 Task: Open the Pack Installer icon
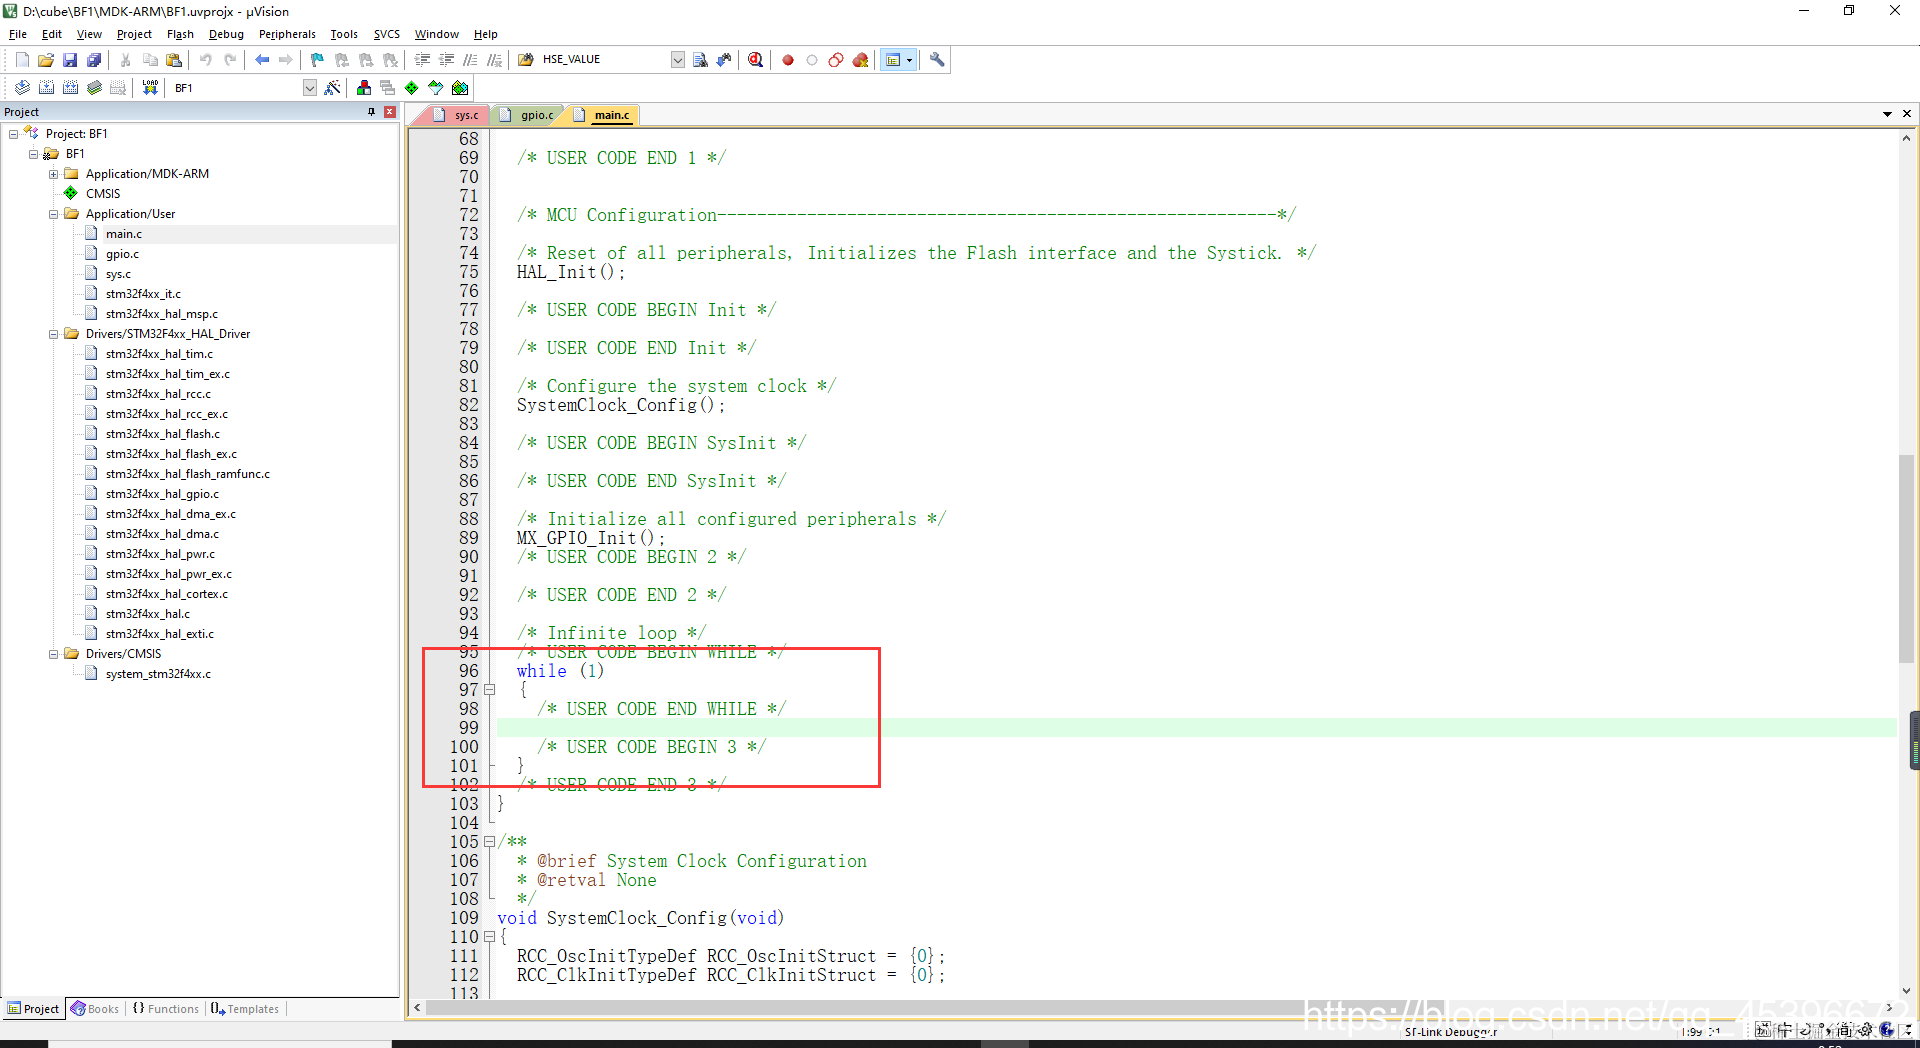click(x=460, y=88)
